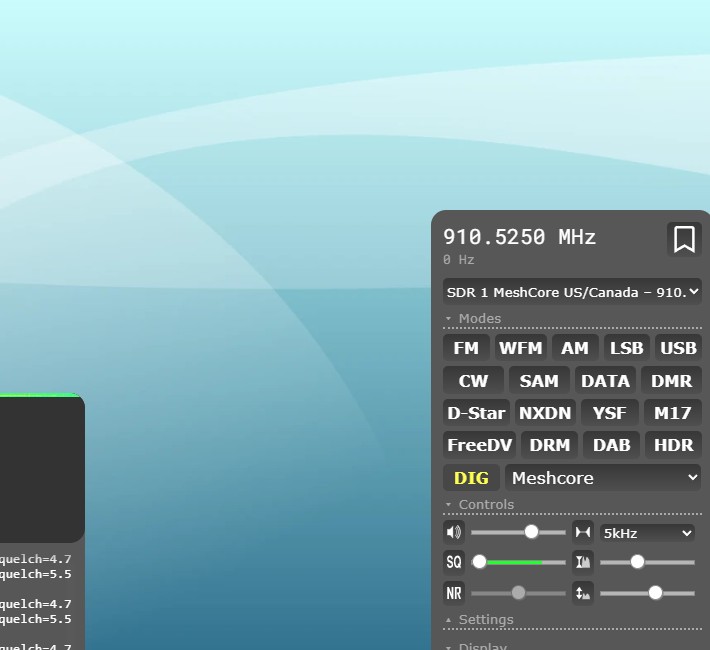Choose LSB mode
Image resolution: width=710 pixels, height=650 pixels.
(x=627, y=348)
